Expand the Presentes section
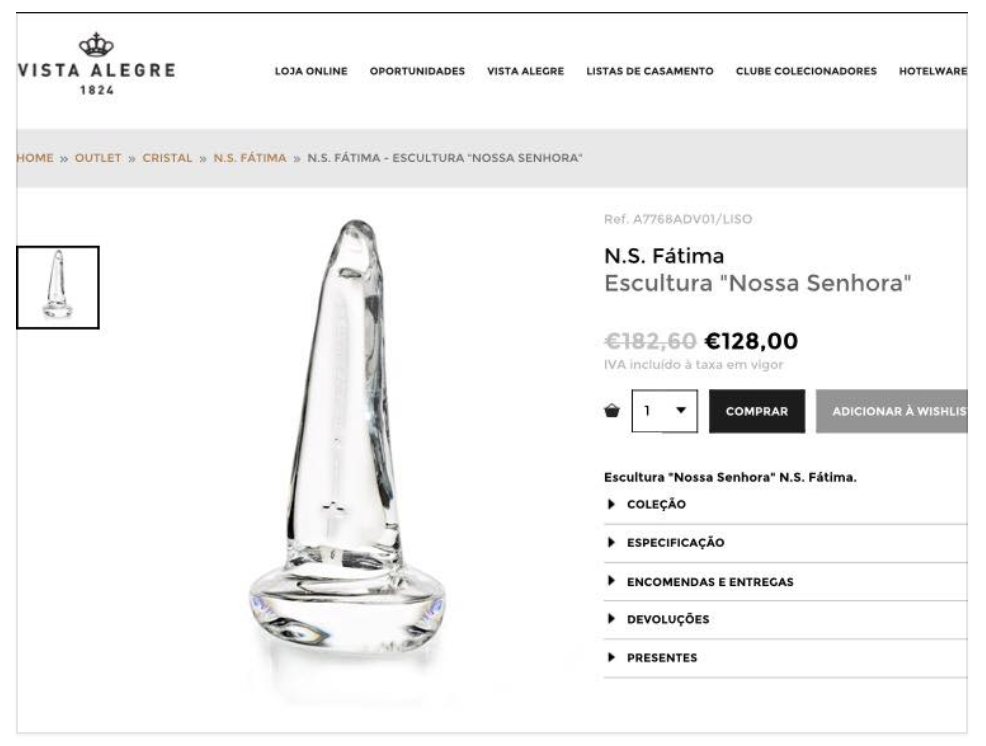The height and width of the screenshot is (746, 986). 661,658
